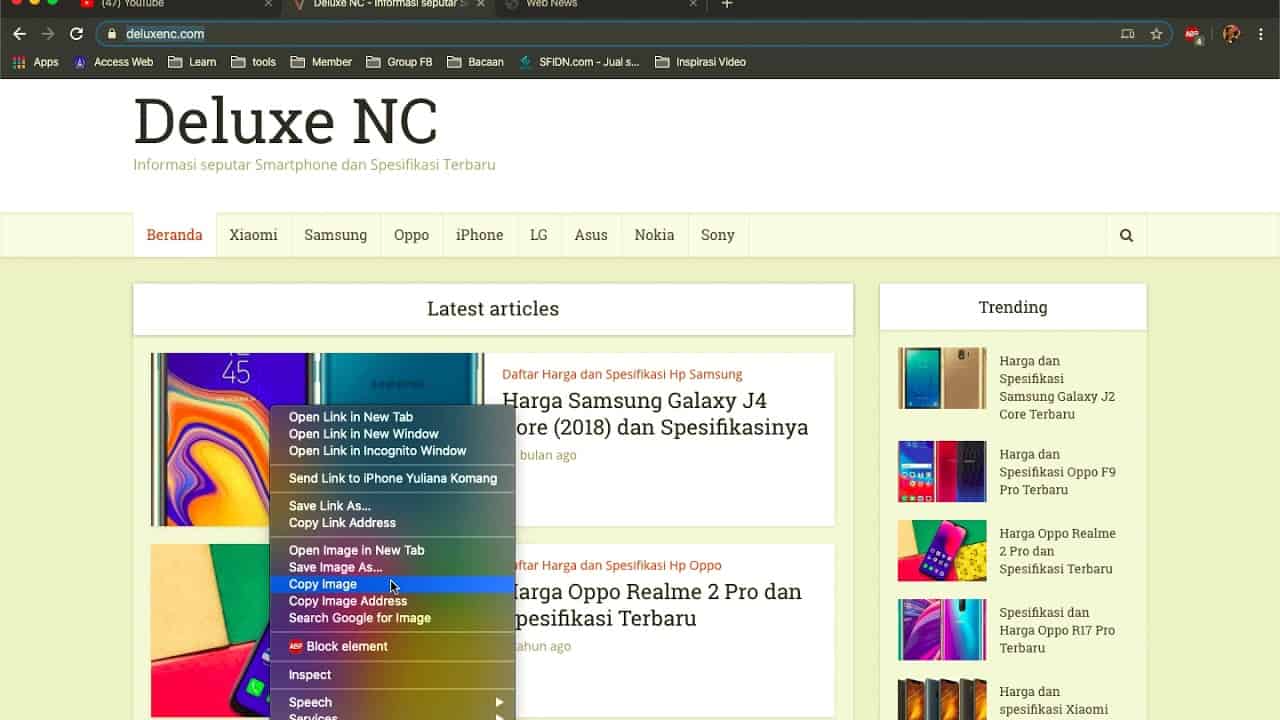Open the Inspirasi Video bookmarks folder

[700, 62]
